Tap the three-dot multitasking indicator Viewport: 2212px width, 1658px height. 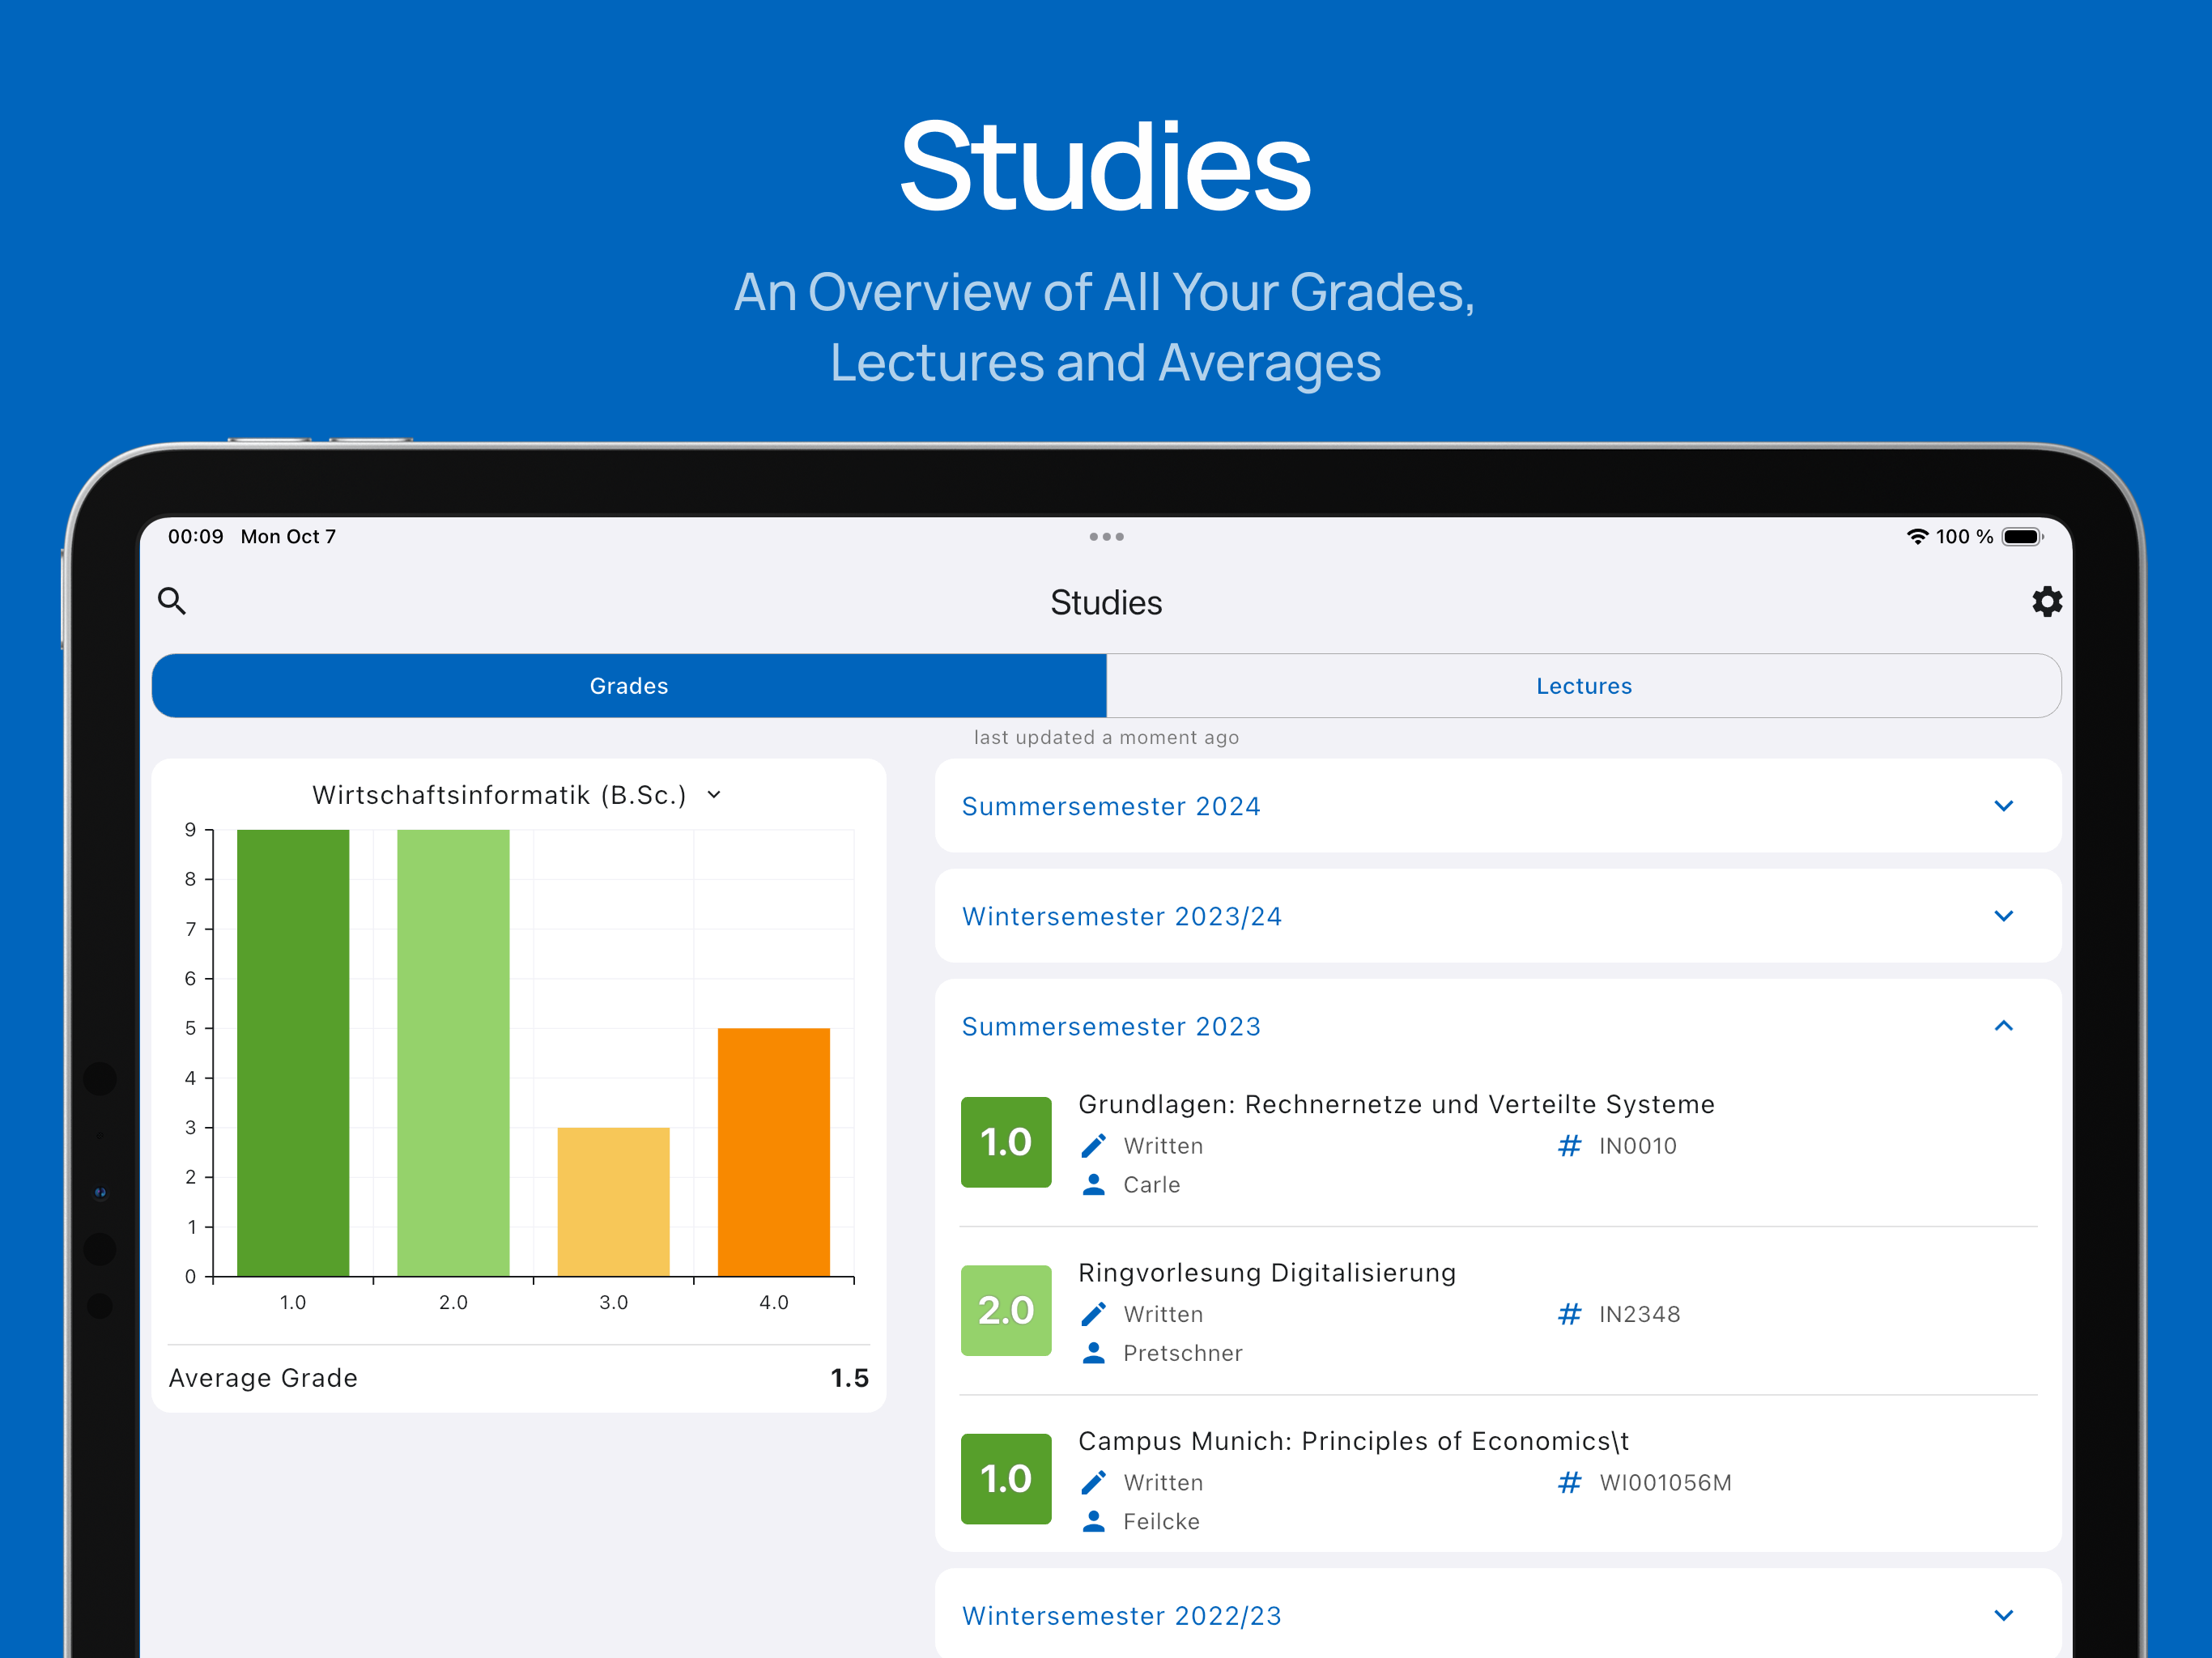pos(1106,537)
